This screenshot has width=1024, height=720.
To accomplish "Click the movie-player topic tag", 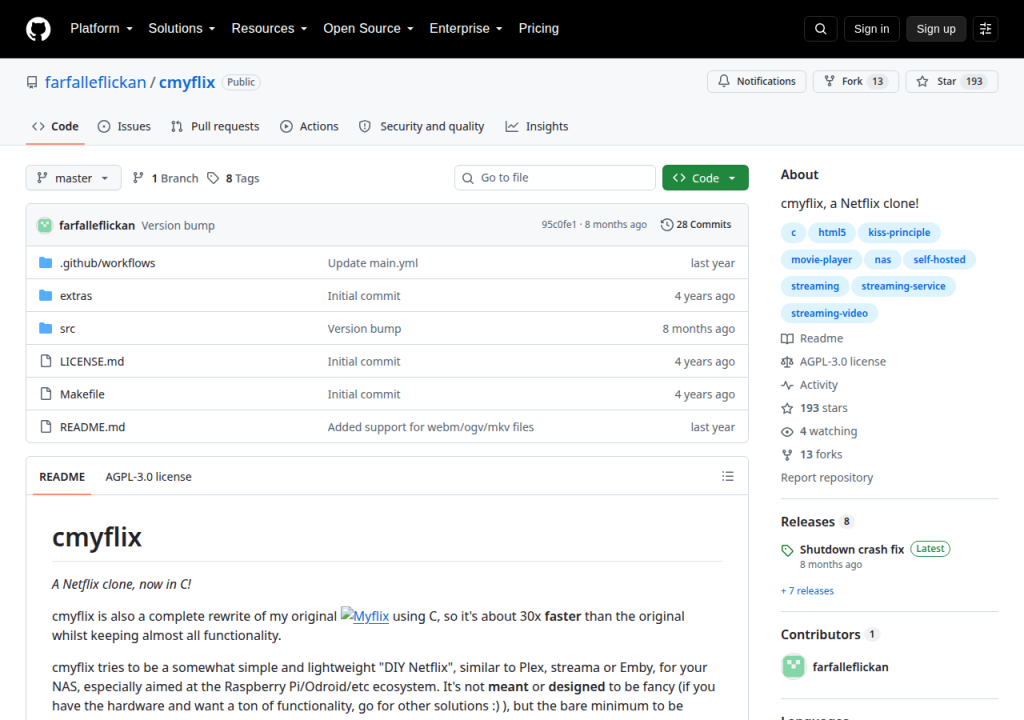I will tap(821, 259).
